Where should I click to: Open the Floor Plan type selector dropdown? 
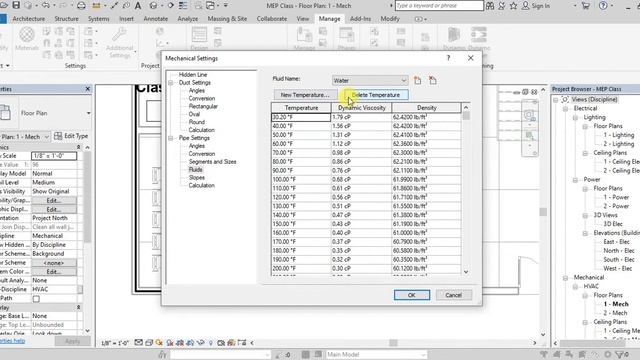(x=89, y=113)
